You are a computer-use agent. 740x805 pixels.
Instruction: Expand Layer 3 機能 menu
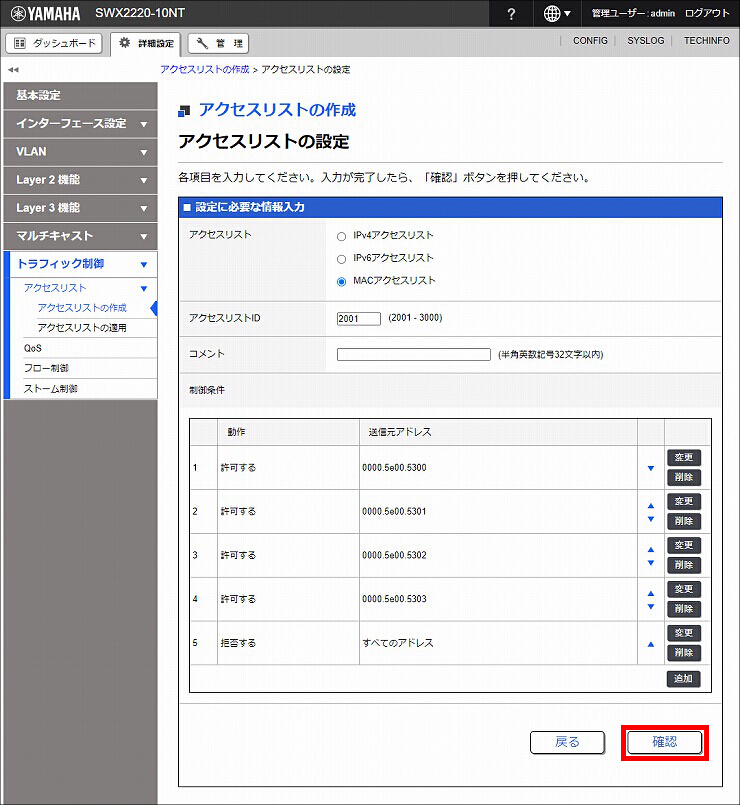point(80,208)
